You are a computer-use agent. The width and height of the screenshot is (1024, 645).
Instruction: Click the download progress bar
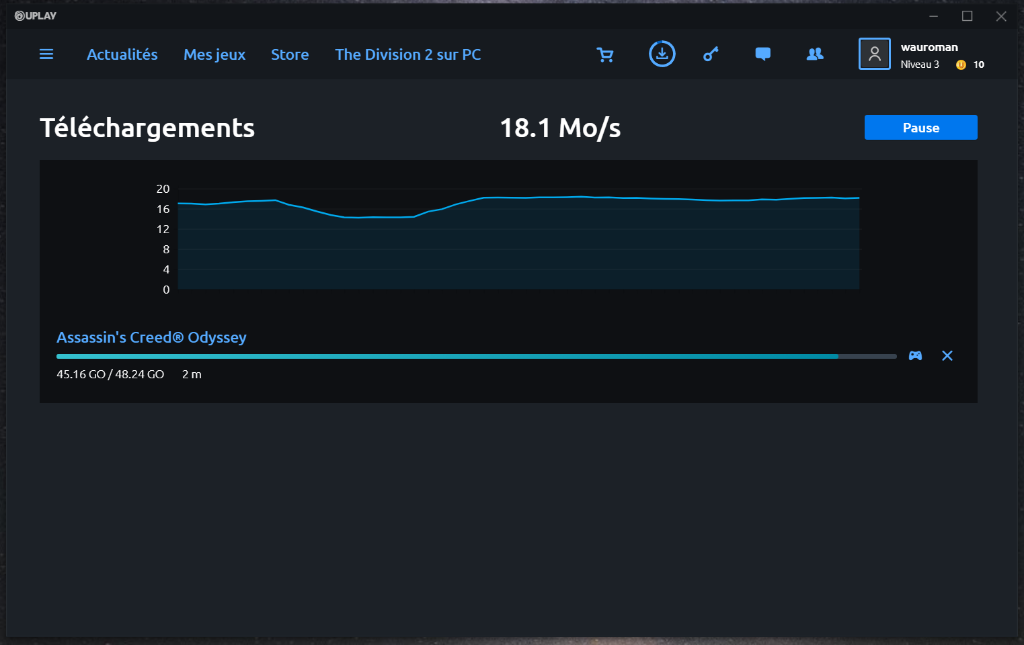point(476,356)
